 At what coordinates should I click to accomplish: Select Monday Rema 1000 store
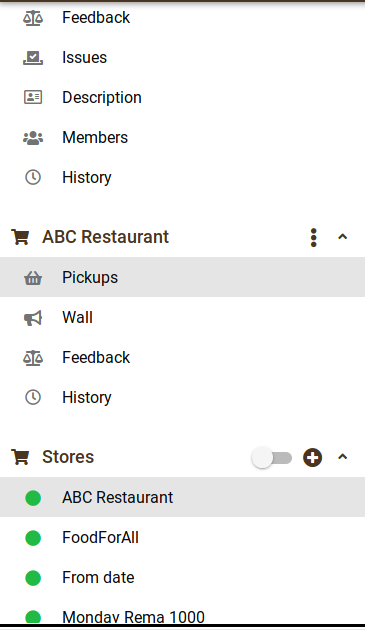(x=182, y=615)
